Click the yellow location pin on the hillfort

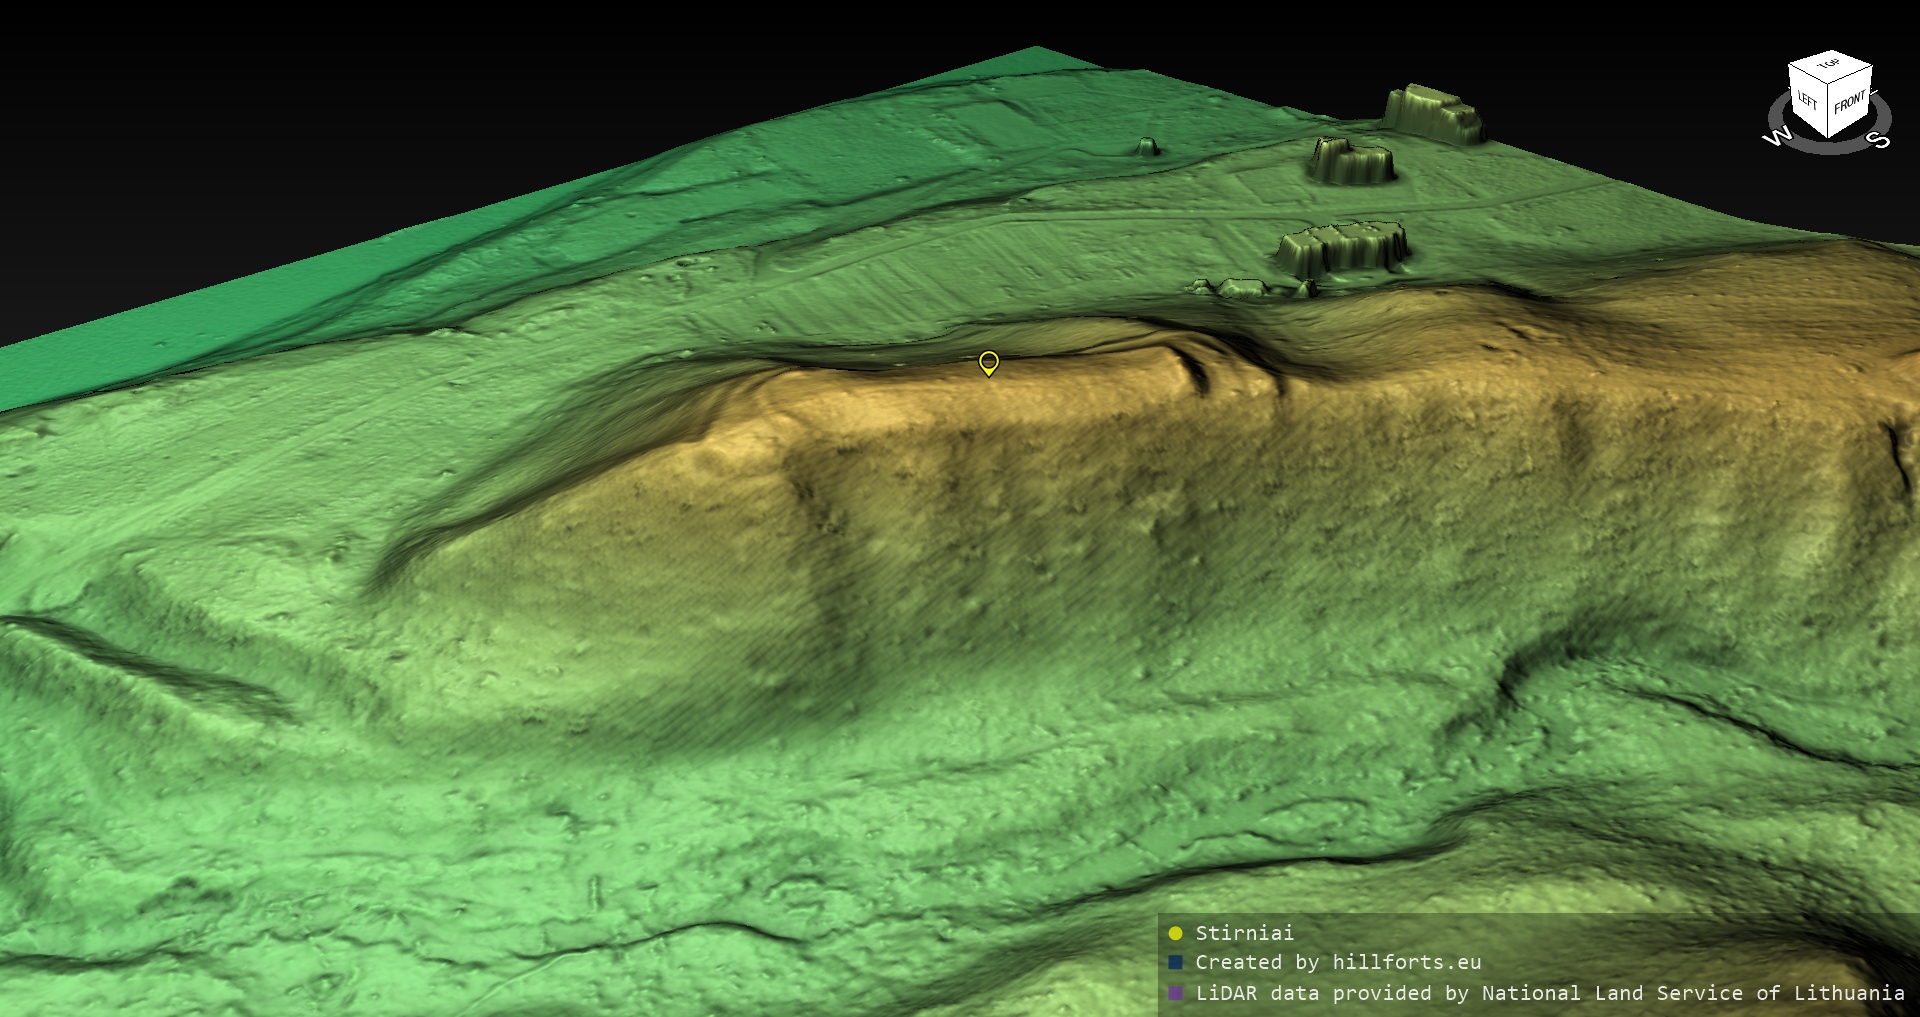(x=988, y=362)
